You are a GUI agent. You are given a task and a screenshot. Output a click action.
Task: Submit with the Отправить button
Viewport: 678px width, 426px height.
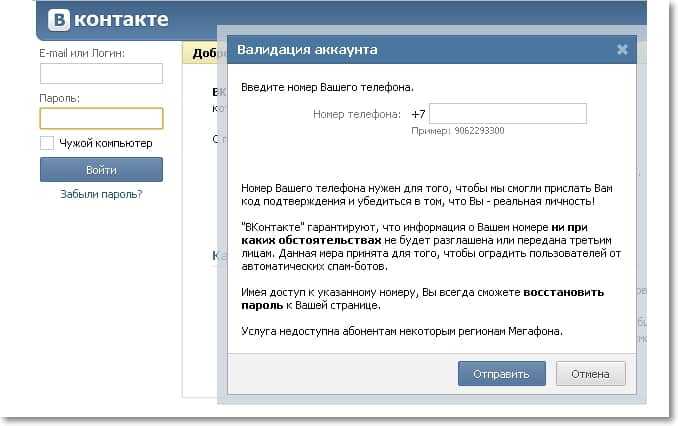pyautogui.click(x=502, y=374)
